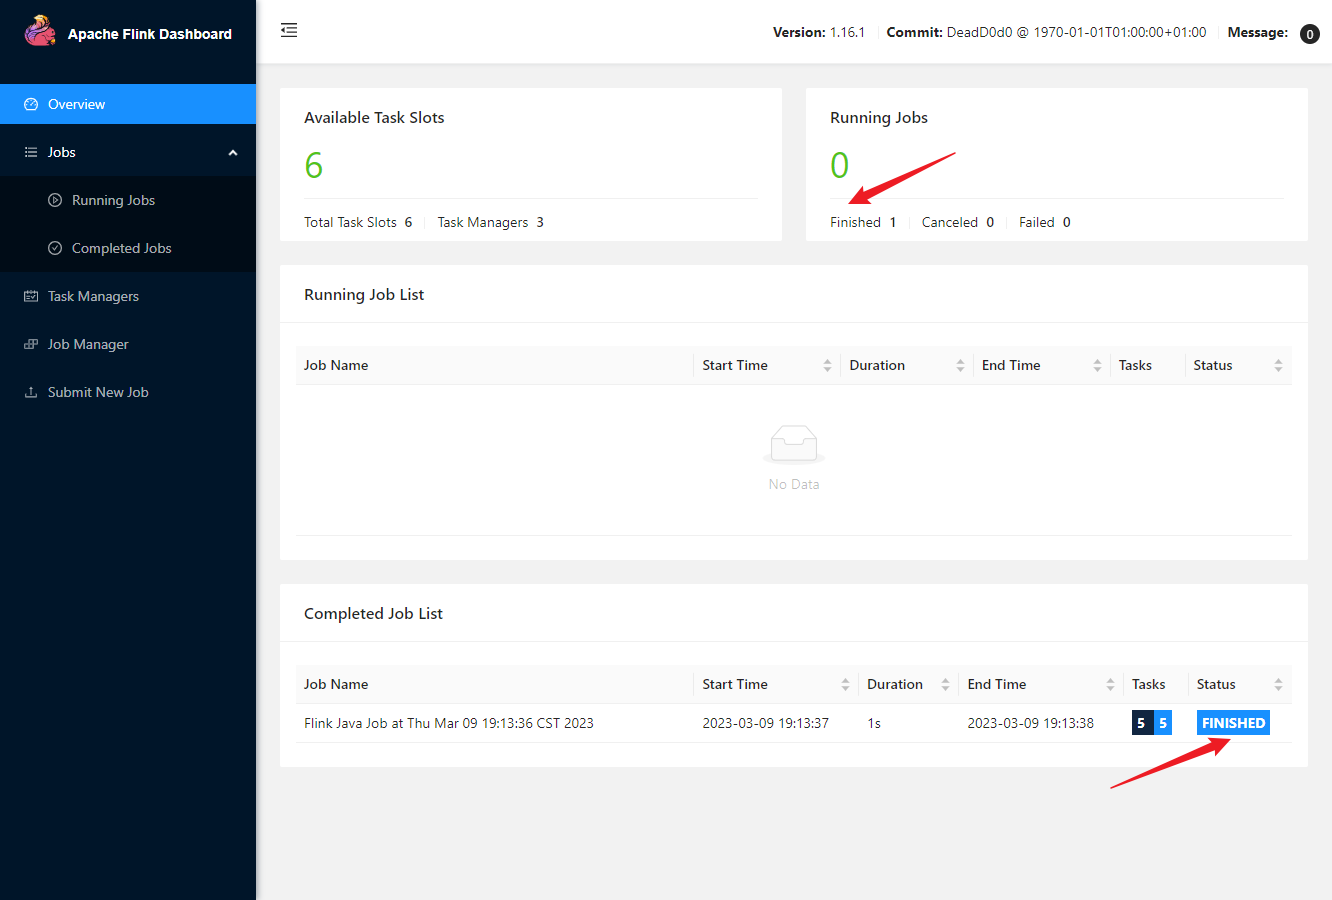Collapse the sidebar with the menu fold icon
Screen dimensions: 1332x900
click(x=289, y=30)
